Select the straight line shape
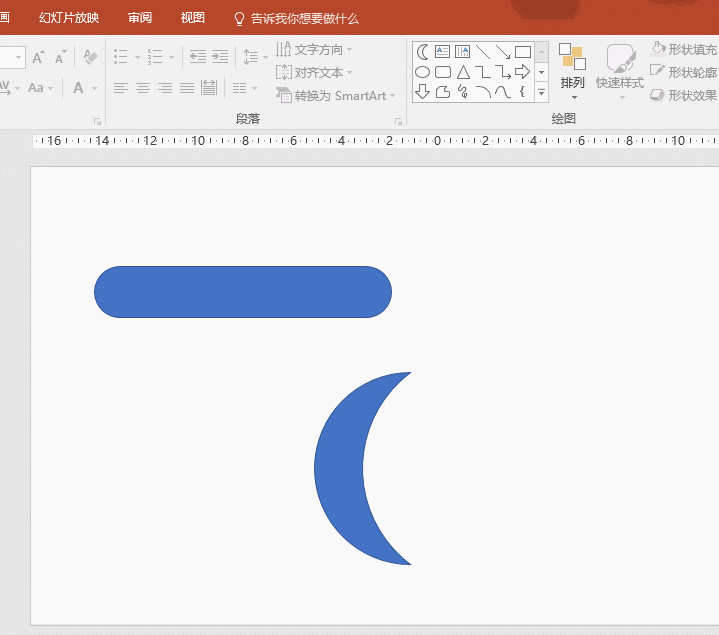The height and width of the screenshot is (635, 719). 483,52
